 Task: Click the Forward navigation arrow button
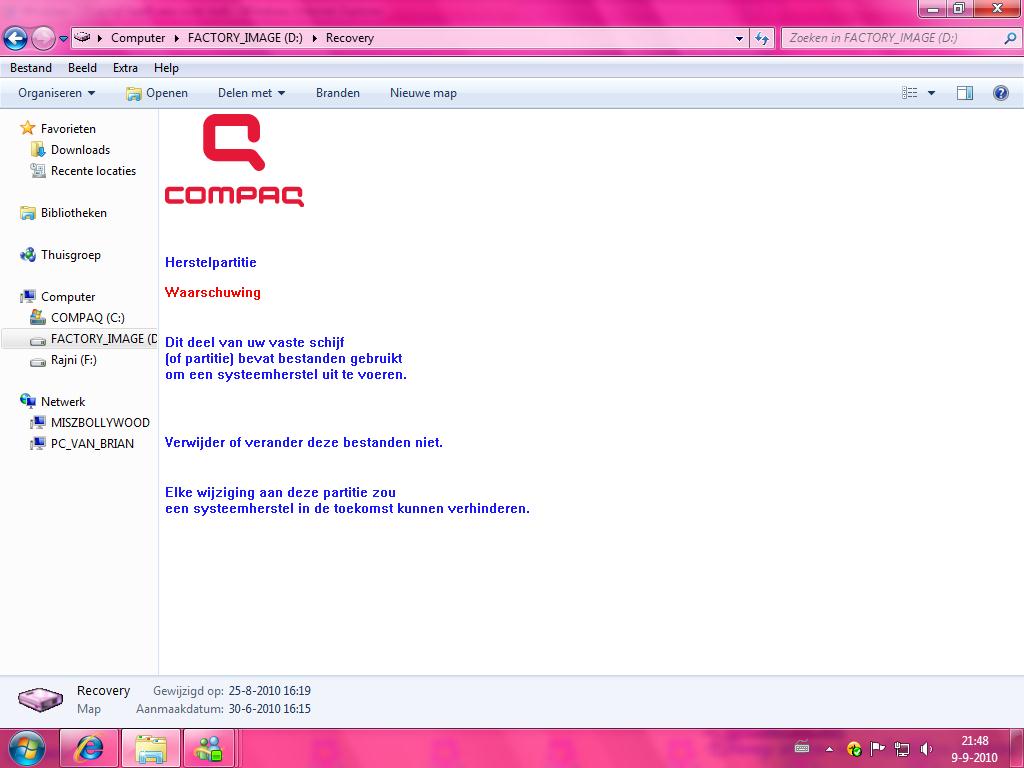(43, 38)
